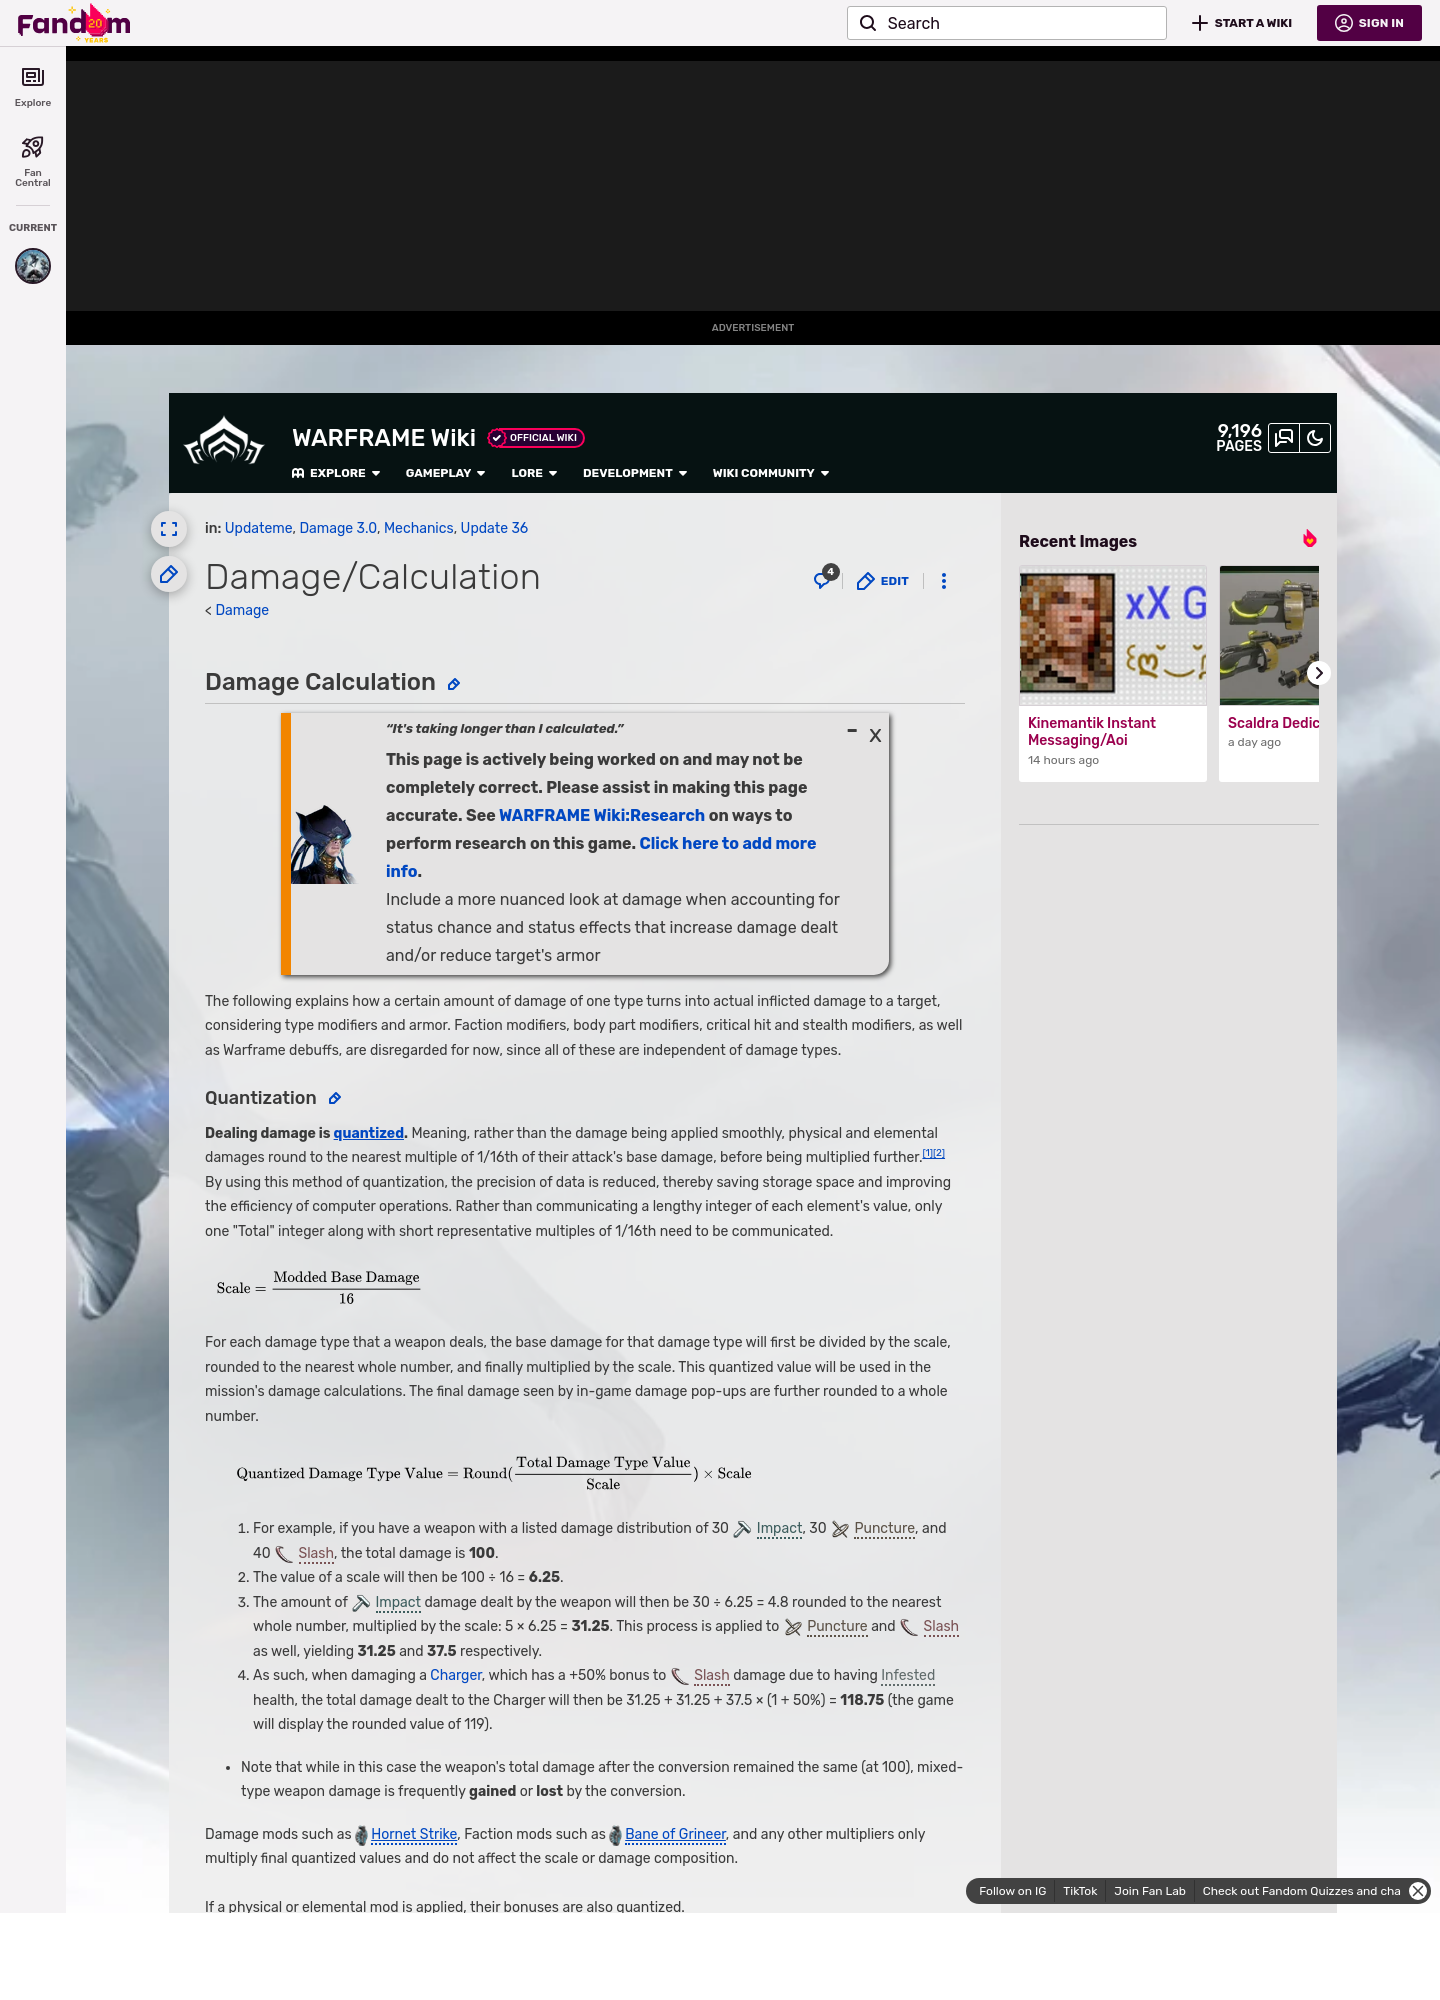Expand the DEVELOPMENT menu
The image size is (1440, 2000).
click(x=635, y=473)
